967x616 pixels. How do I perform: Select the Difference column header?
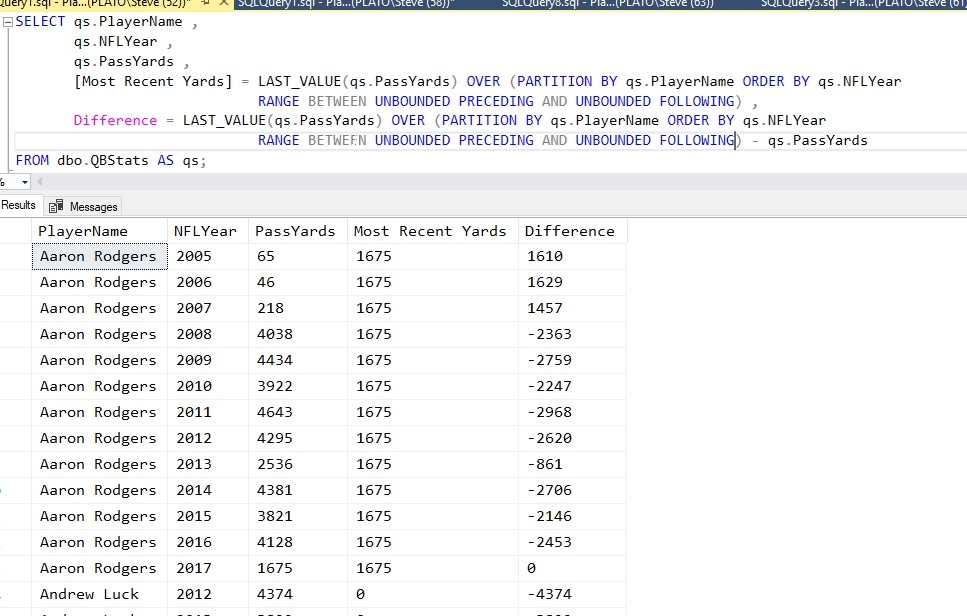coord(570,231)
